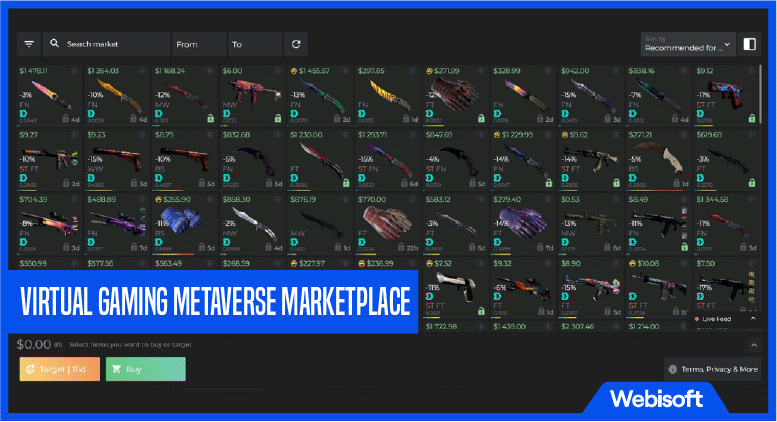Viewport: 777px width, 422px height.
Task: Click trade lock icon on $838.16 card
Action: point(674,119)
